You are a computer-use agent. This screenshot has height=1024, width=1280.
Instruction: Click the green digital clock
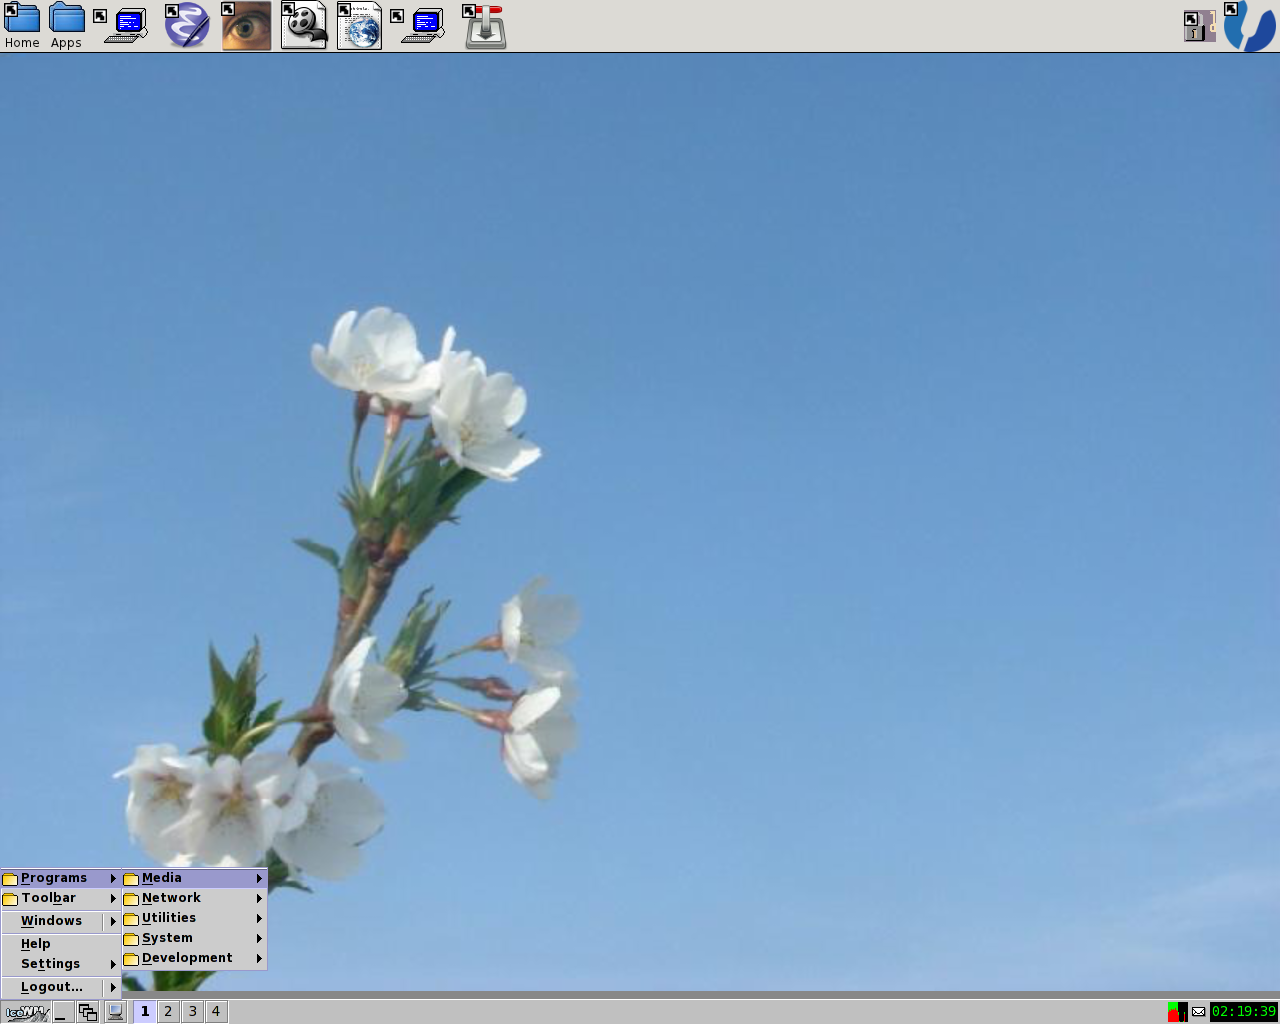coord(1244,1012)
